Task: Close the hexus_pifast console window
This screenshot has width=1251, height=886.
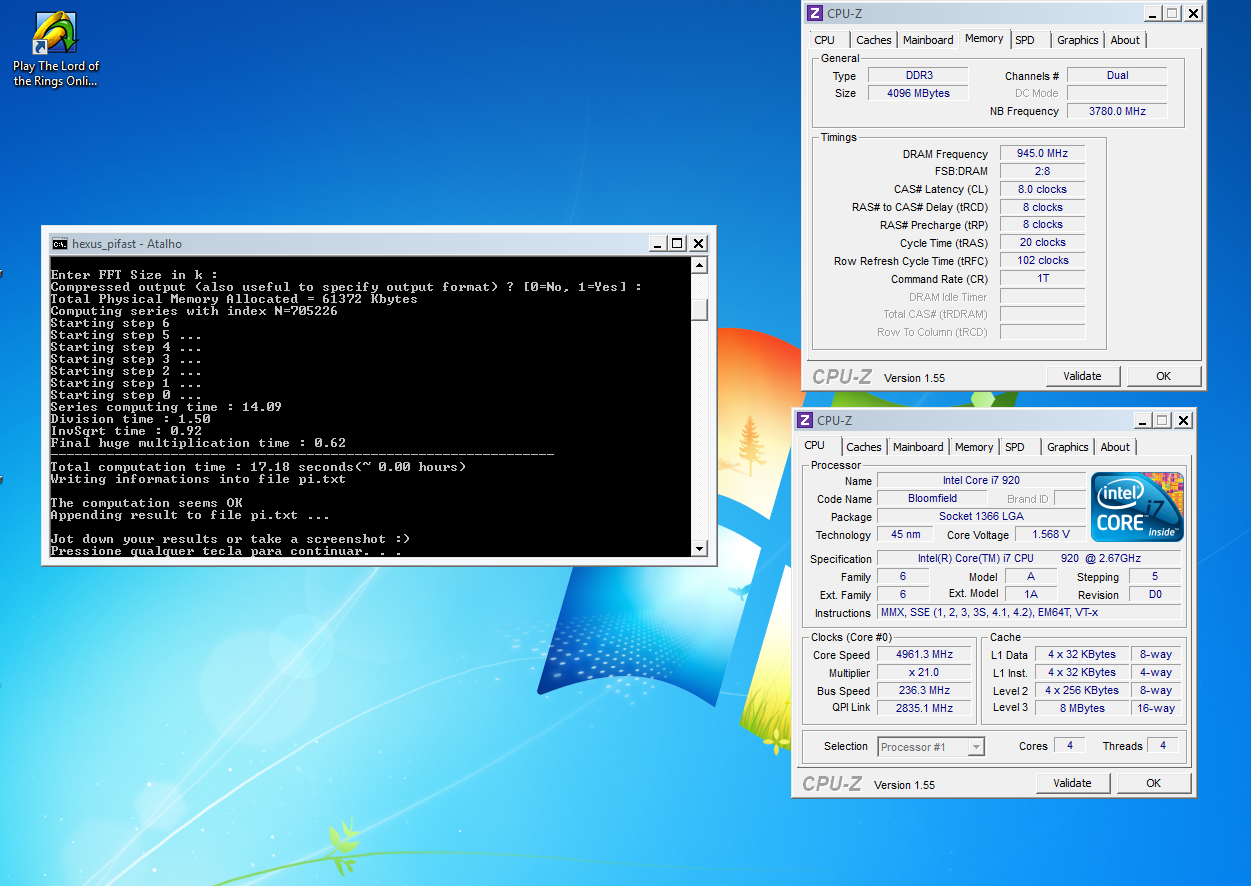Action: pyautogui.click(x=698, y=243)
